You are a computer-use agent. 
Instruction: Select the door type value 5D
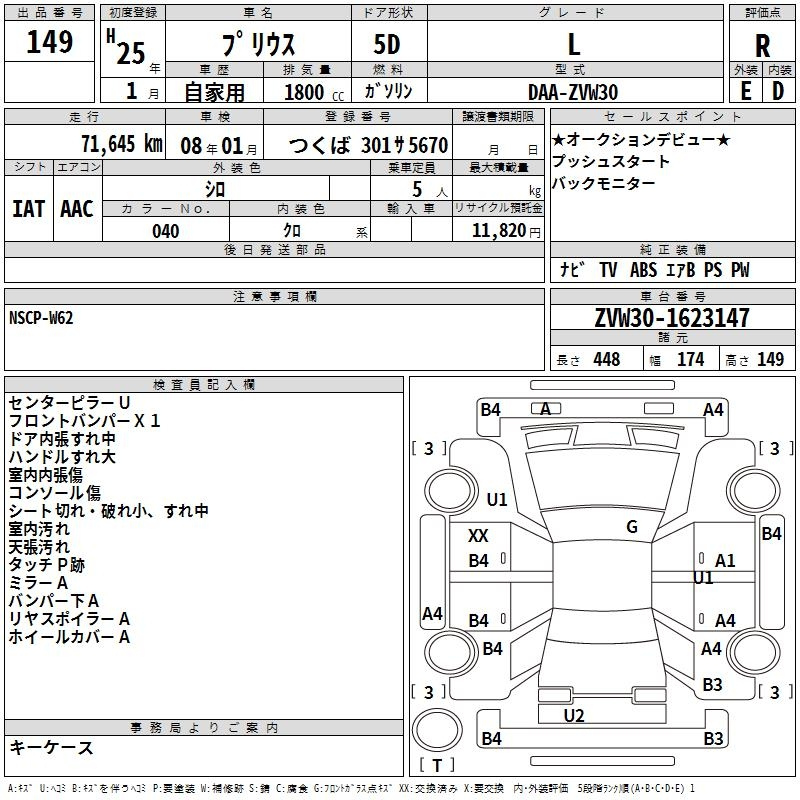(x=387, y=44)
